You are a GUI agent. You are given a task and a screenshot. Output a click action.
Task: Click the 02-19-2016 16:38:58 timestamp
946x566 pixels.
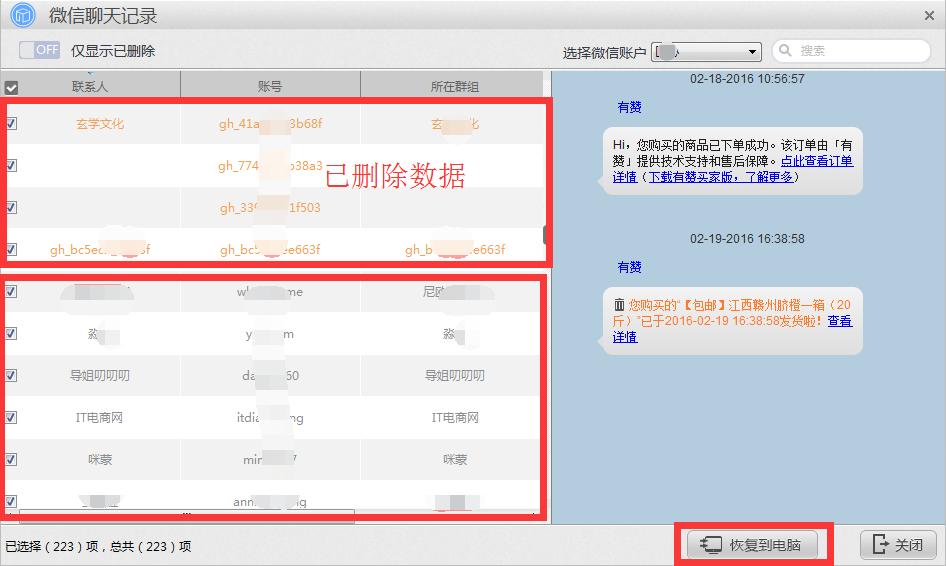click(x=747, y=238)
